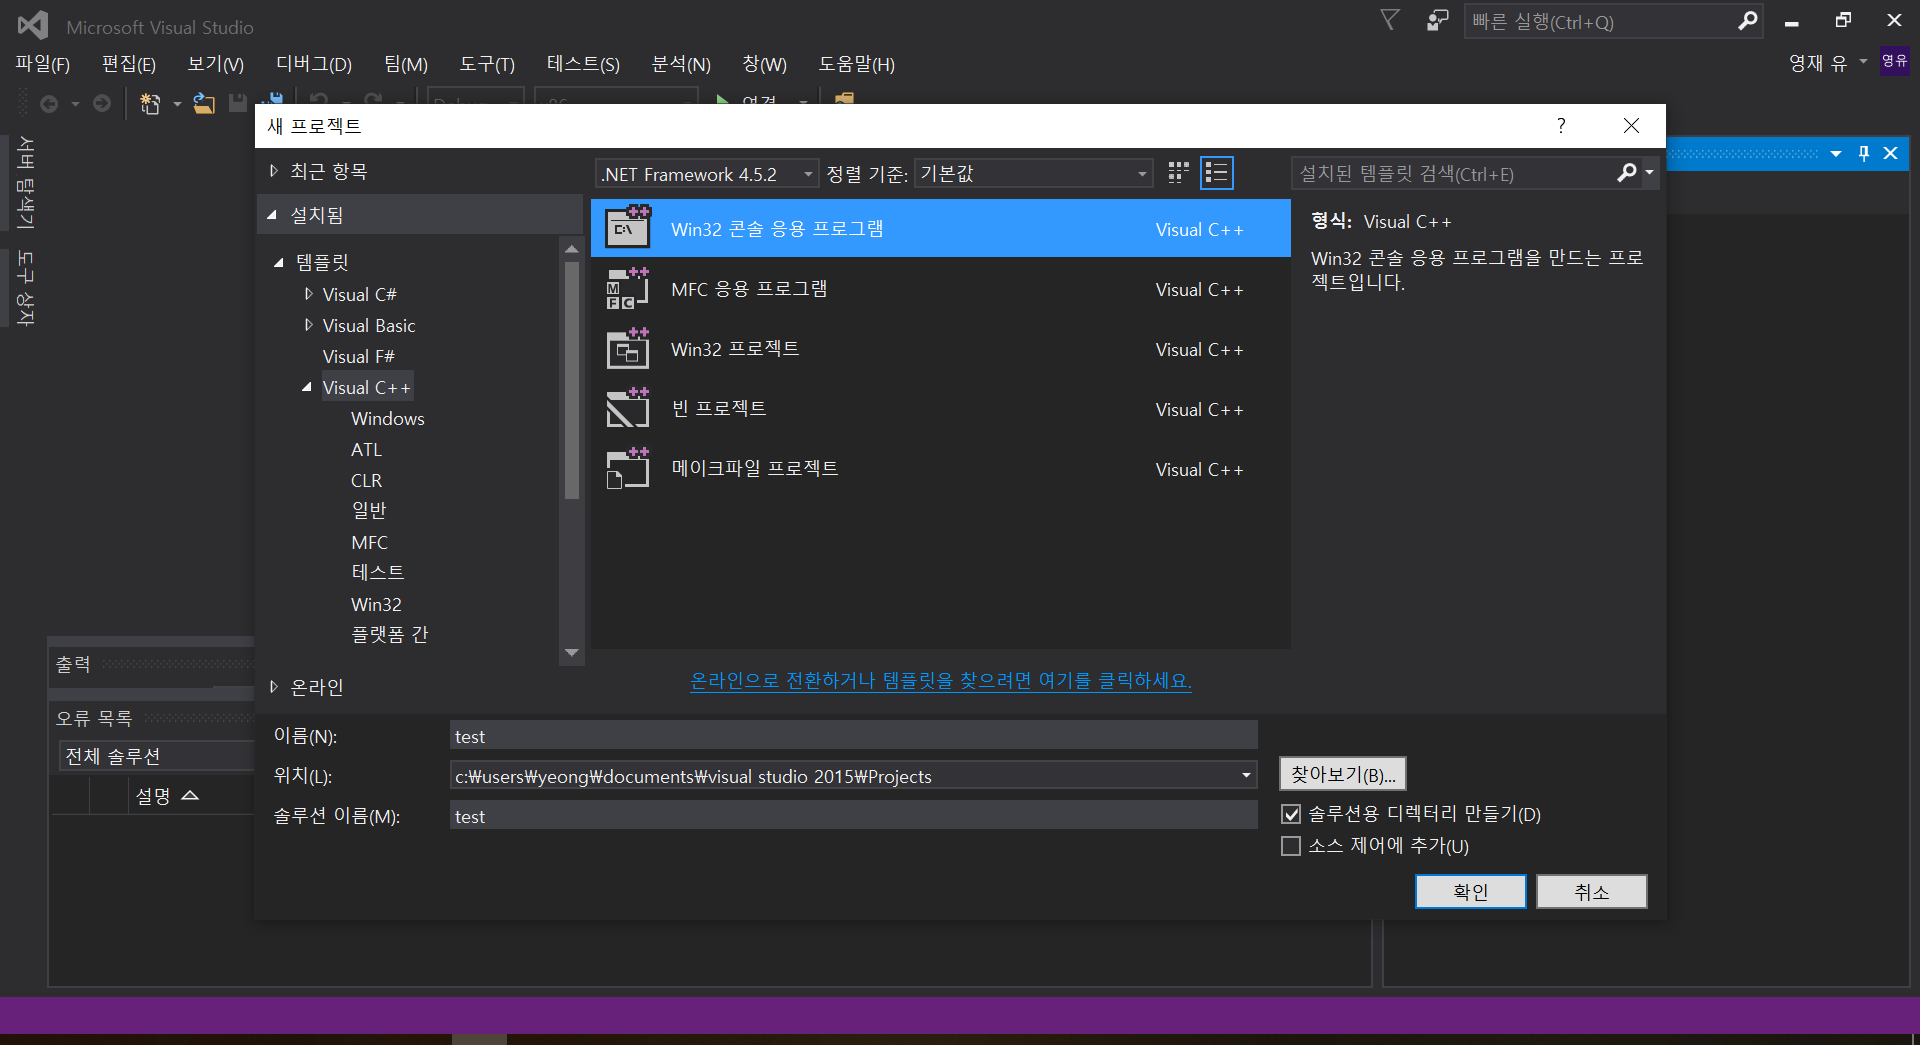1920x1045 pixels.
Task: Click the Win32 console application icon
Action: click(x=628, y=228)
